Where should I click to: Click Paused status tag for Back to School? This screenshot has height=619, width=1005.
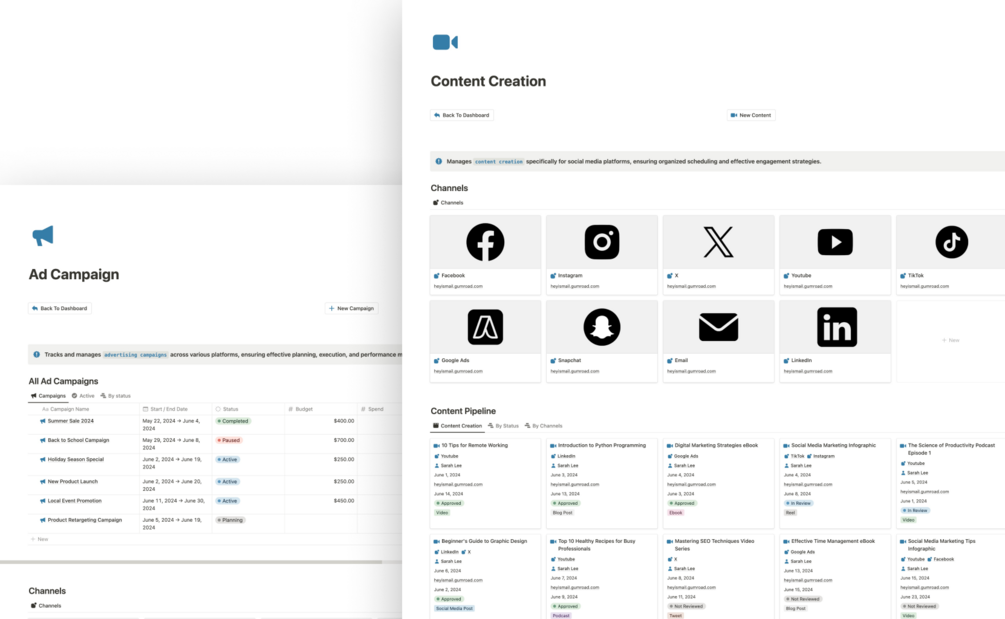pyautogui.click(x=228, y=440)
